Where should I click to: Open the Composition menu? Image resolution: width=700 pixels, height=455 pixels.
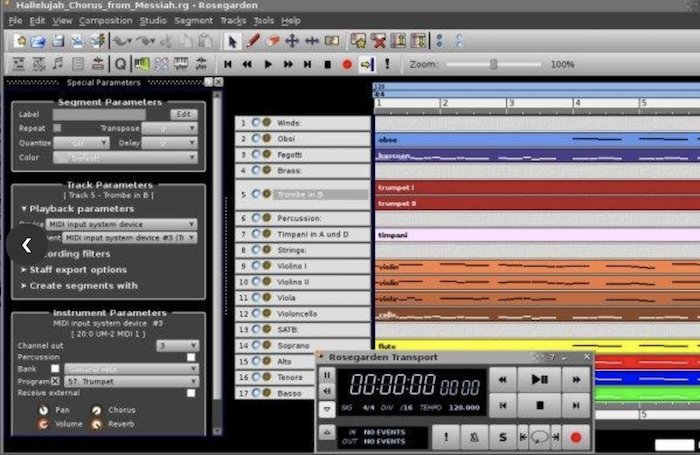[x=105, y=20]
